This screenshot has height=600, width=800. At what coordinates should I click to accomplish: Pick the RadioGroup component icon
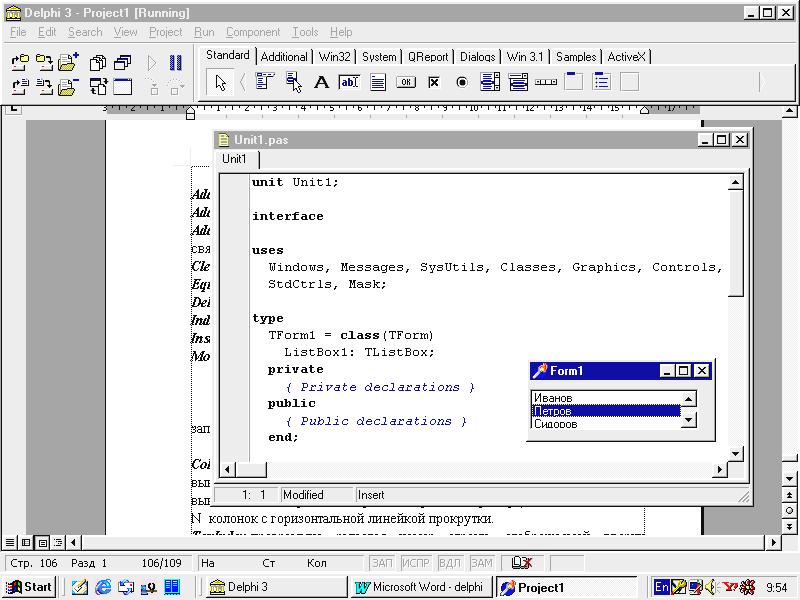tap(602, 82)
